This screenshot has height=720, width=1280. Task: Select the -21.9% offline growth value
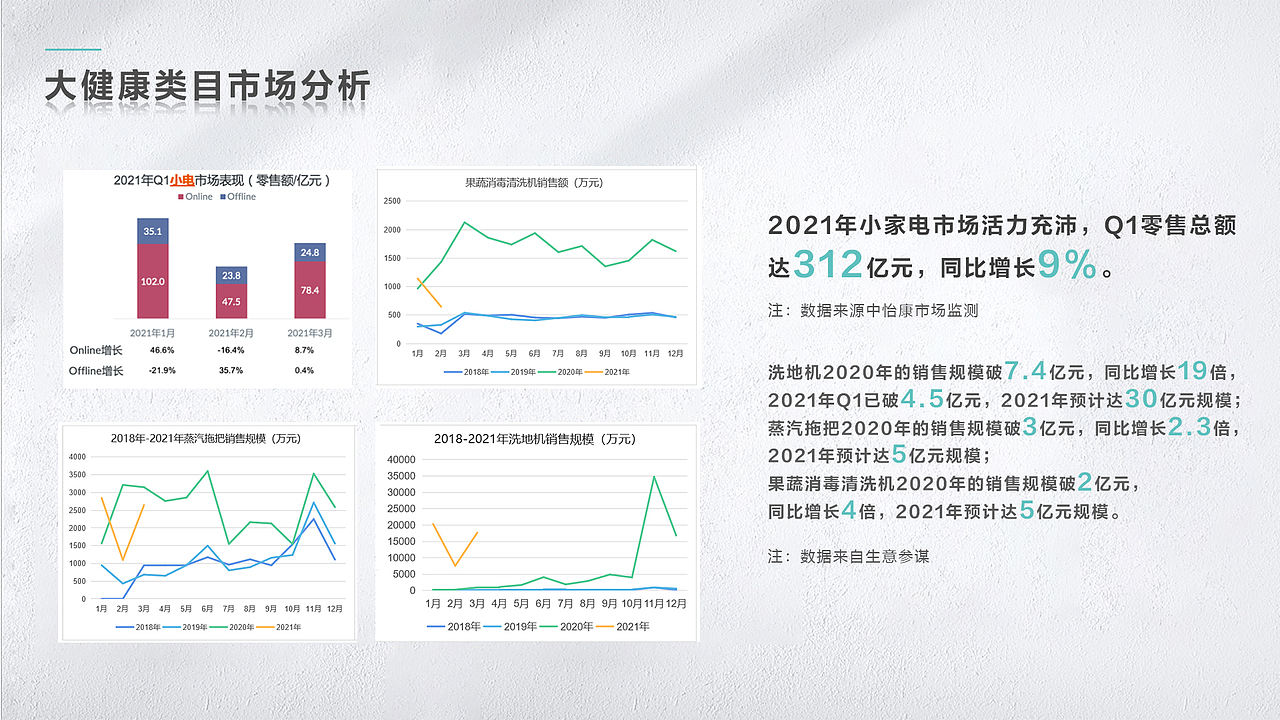tap(162, 371)
